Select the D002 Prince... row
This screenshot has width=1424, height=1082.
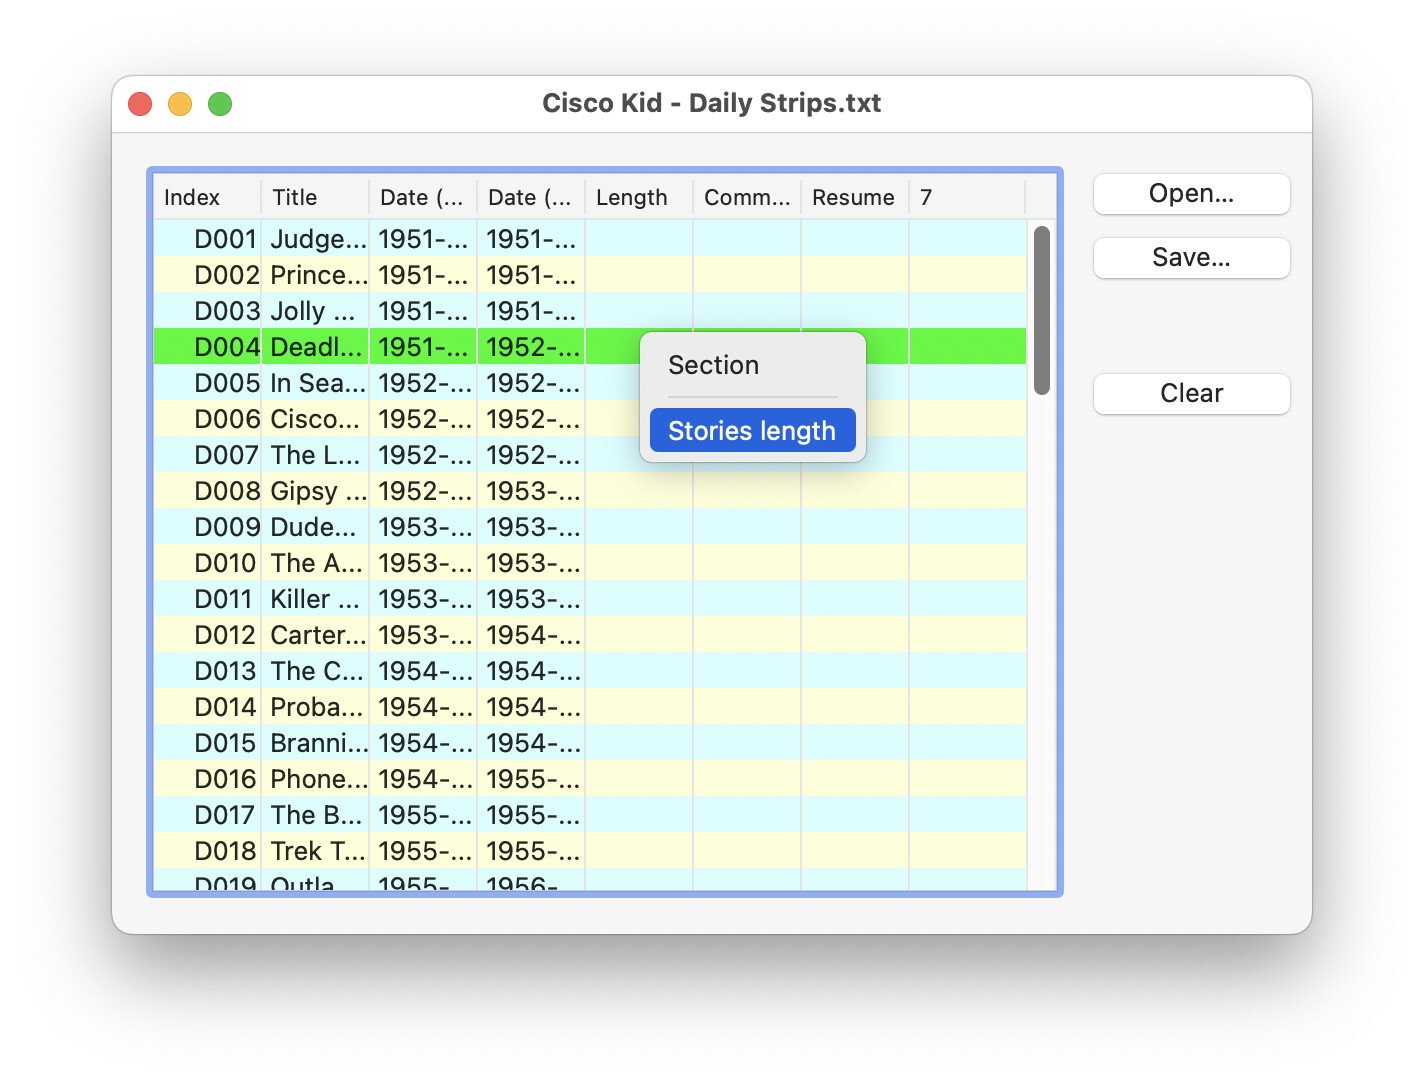[320, 276]
